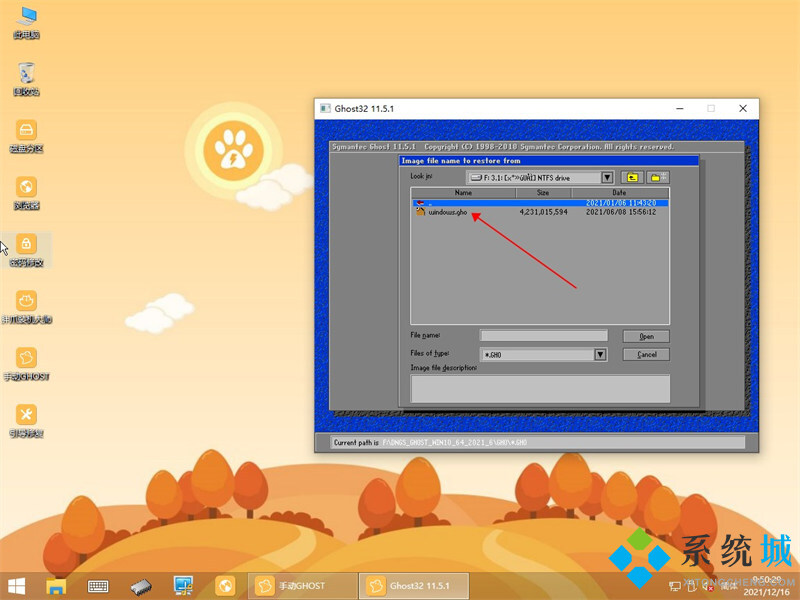Open File Explorer from the taskbar
This screenshot has width=800, height=600.
pyautogui.click(x=56, y=586)
